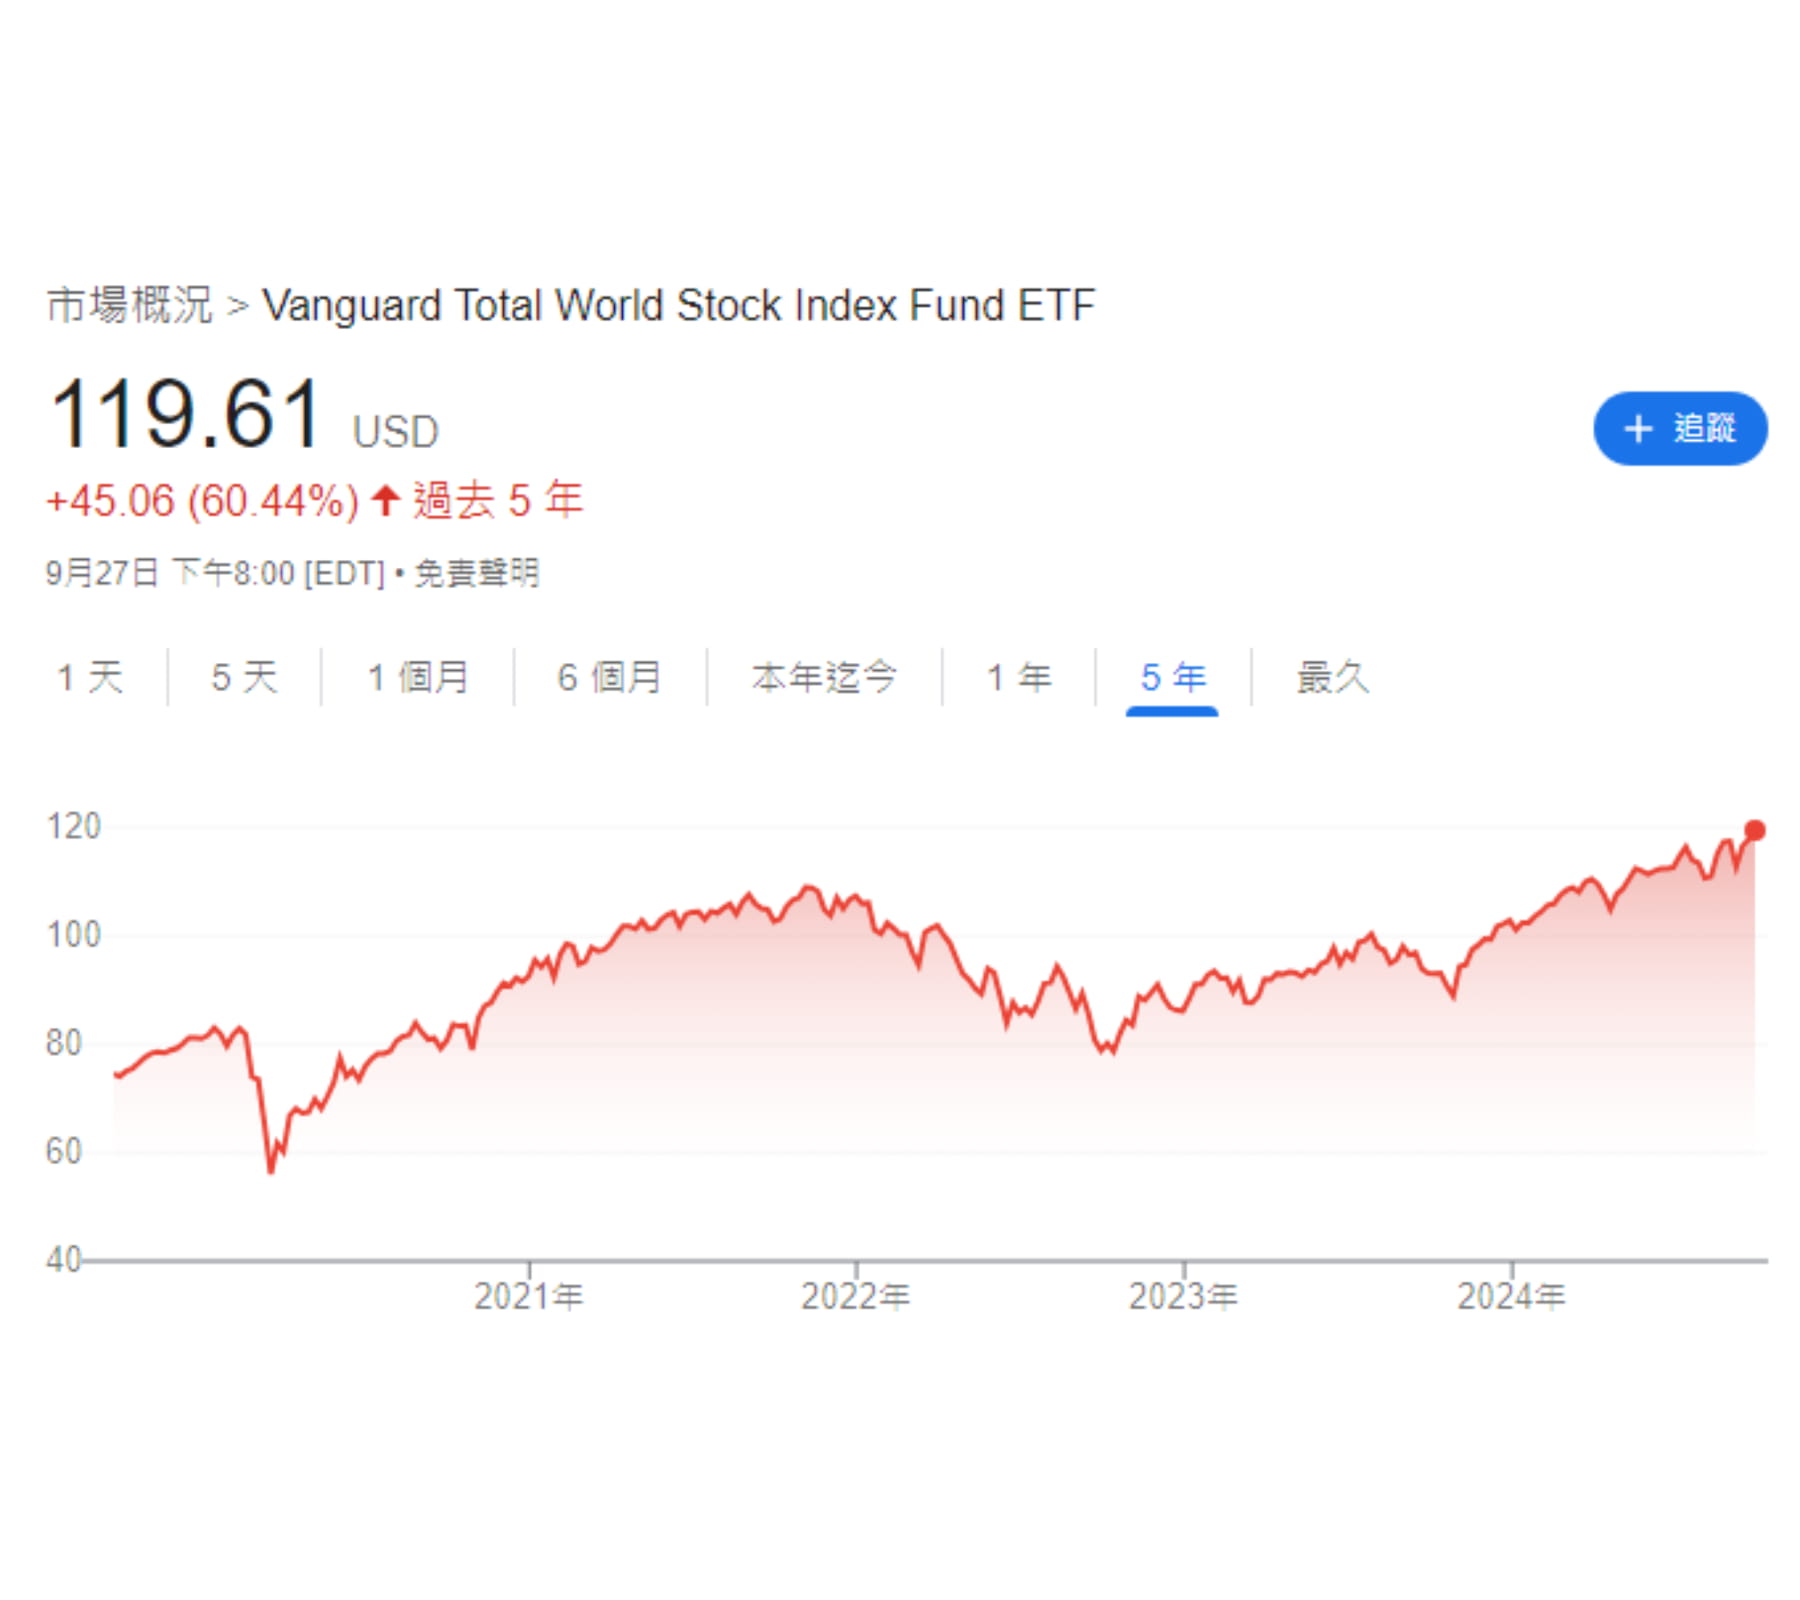Viewport: 1800px width, 1600px height.
Task: Click the 9月27日 timestamp text
Action: 100,573
